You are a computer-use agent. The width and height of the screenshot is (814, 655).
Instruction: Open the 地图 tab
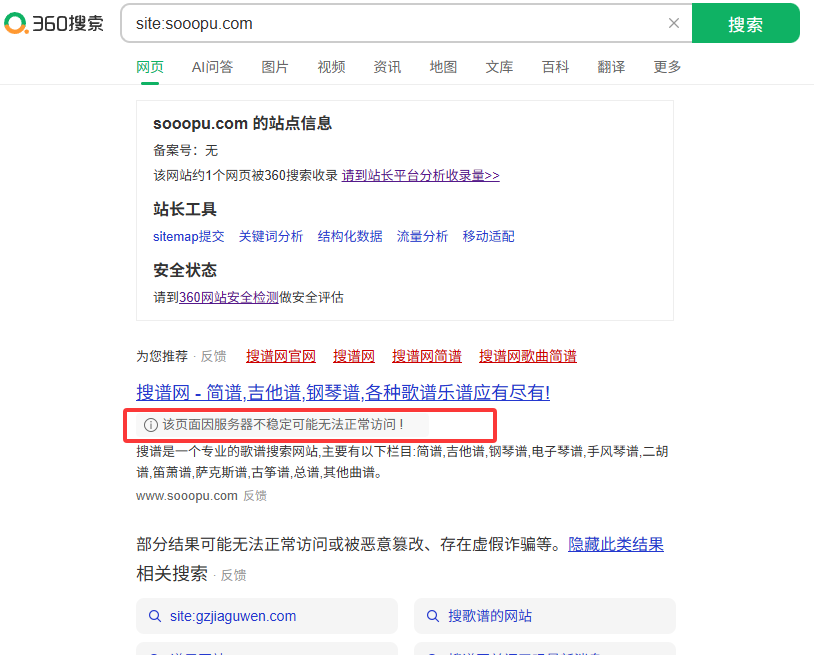click(443, 67)
